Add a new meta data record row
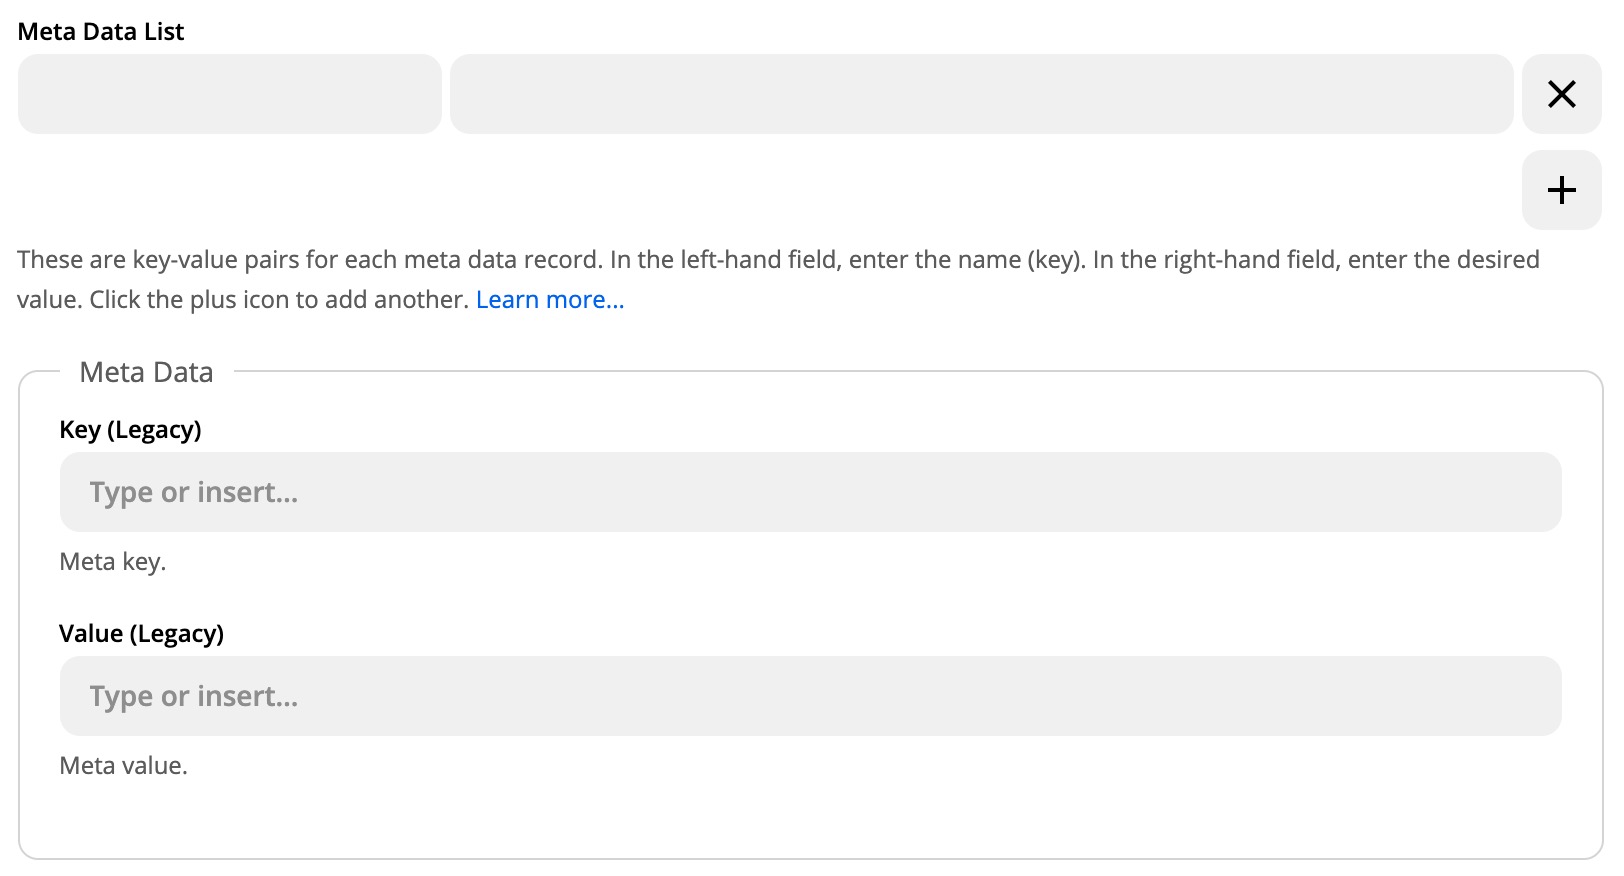The height and width of the screenshot is (876, 1624). (1561, 190)
